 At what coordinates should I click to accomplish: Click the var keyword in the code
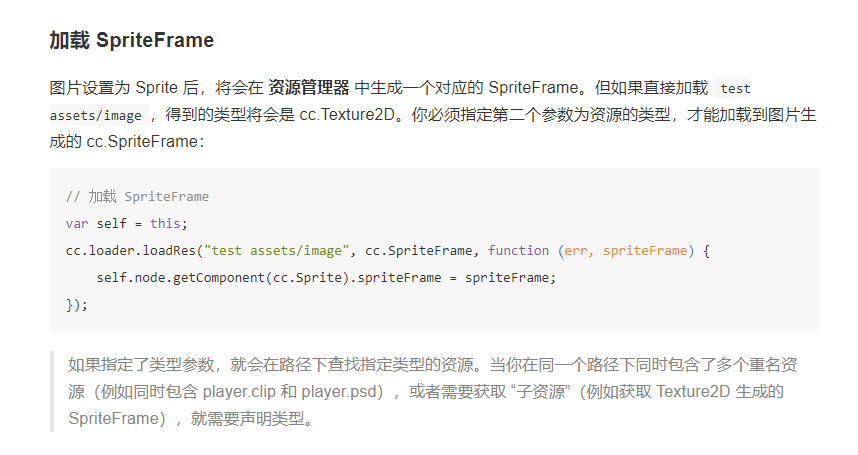click(x=77, y=223)
